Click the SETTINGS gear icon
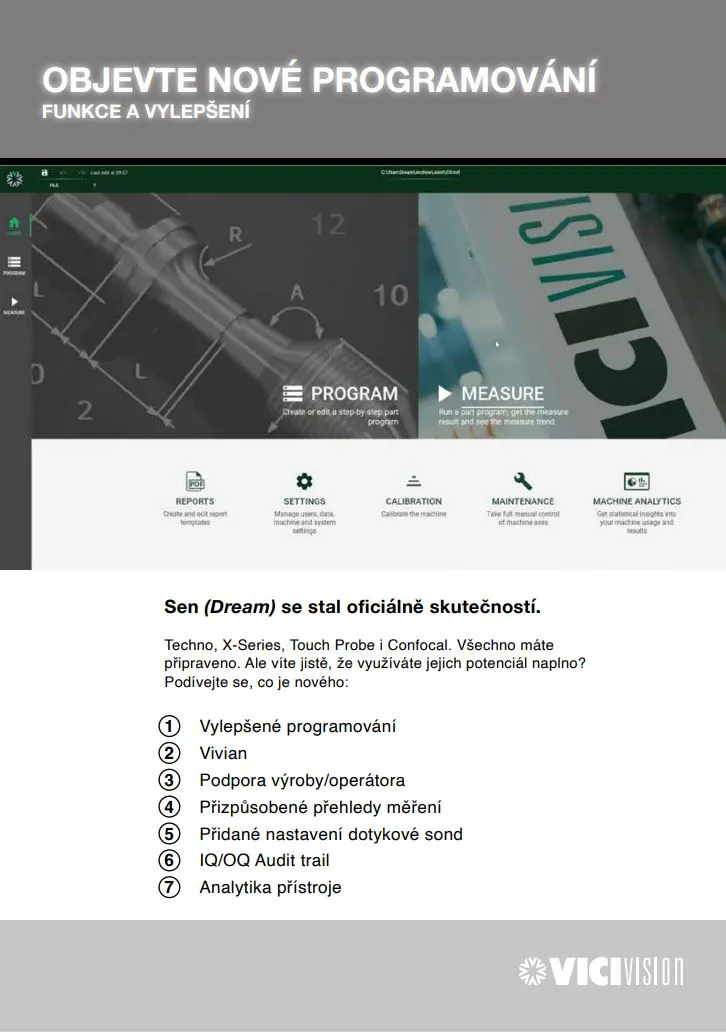 (304, 481)
